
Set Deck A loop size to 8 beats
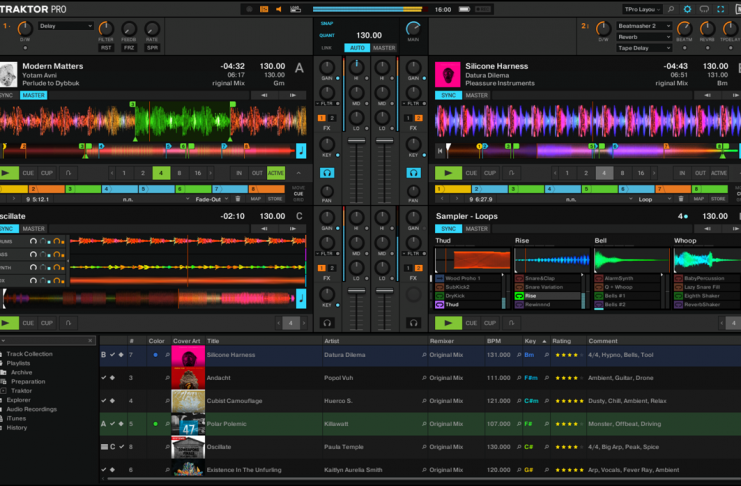[179, 173]
